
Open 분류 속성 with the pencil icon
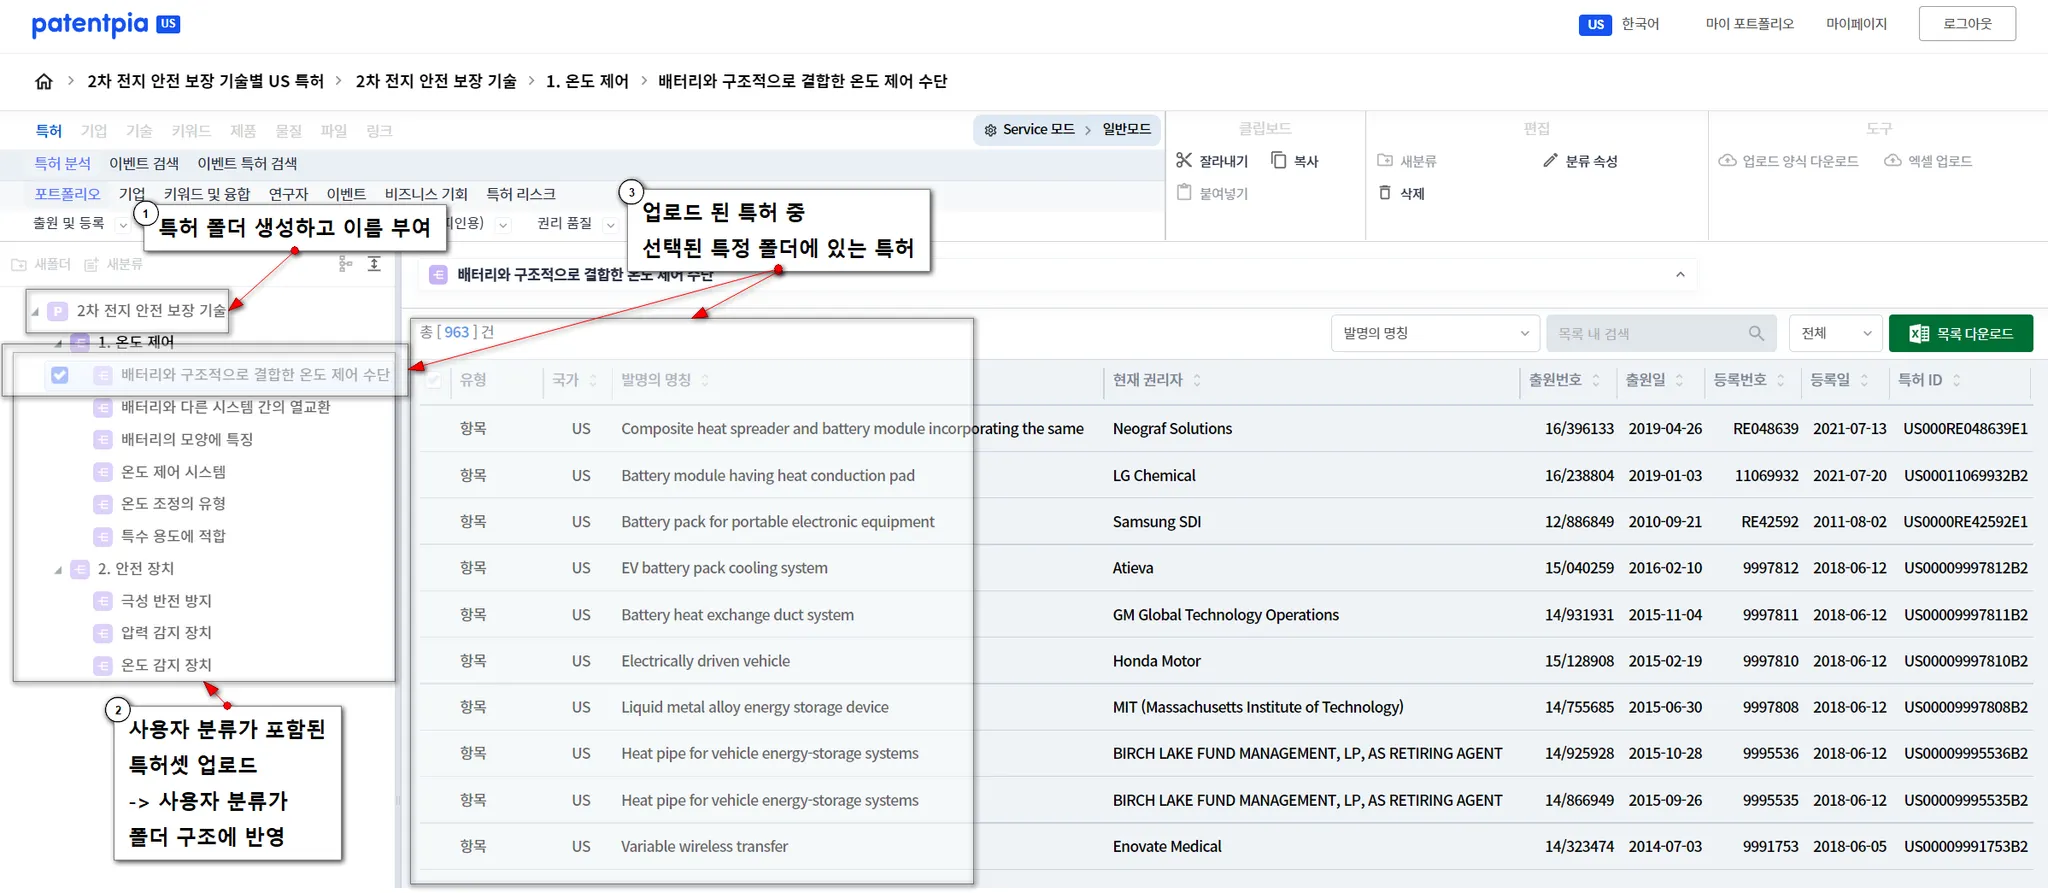pyautogui.click(x=1550, y=160)
